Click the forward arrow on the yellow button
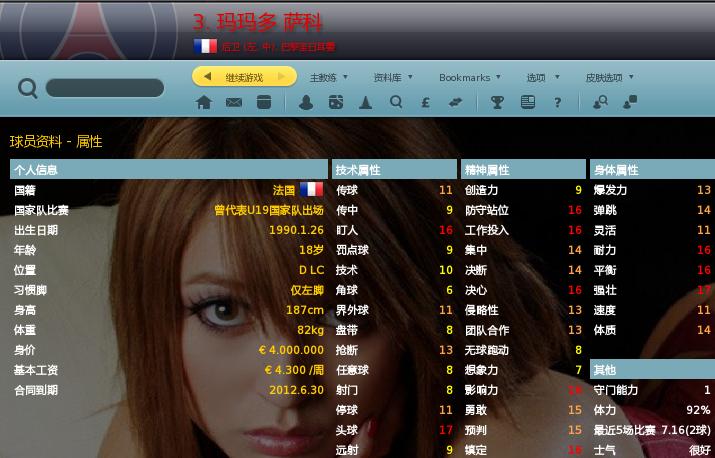Screen dimensions: 715x458 pyautogui.click(x=282, y=77)
